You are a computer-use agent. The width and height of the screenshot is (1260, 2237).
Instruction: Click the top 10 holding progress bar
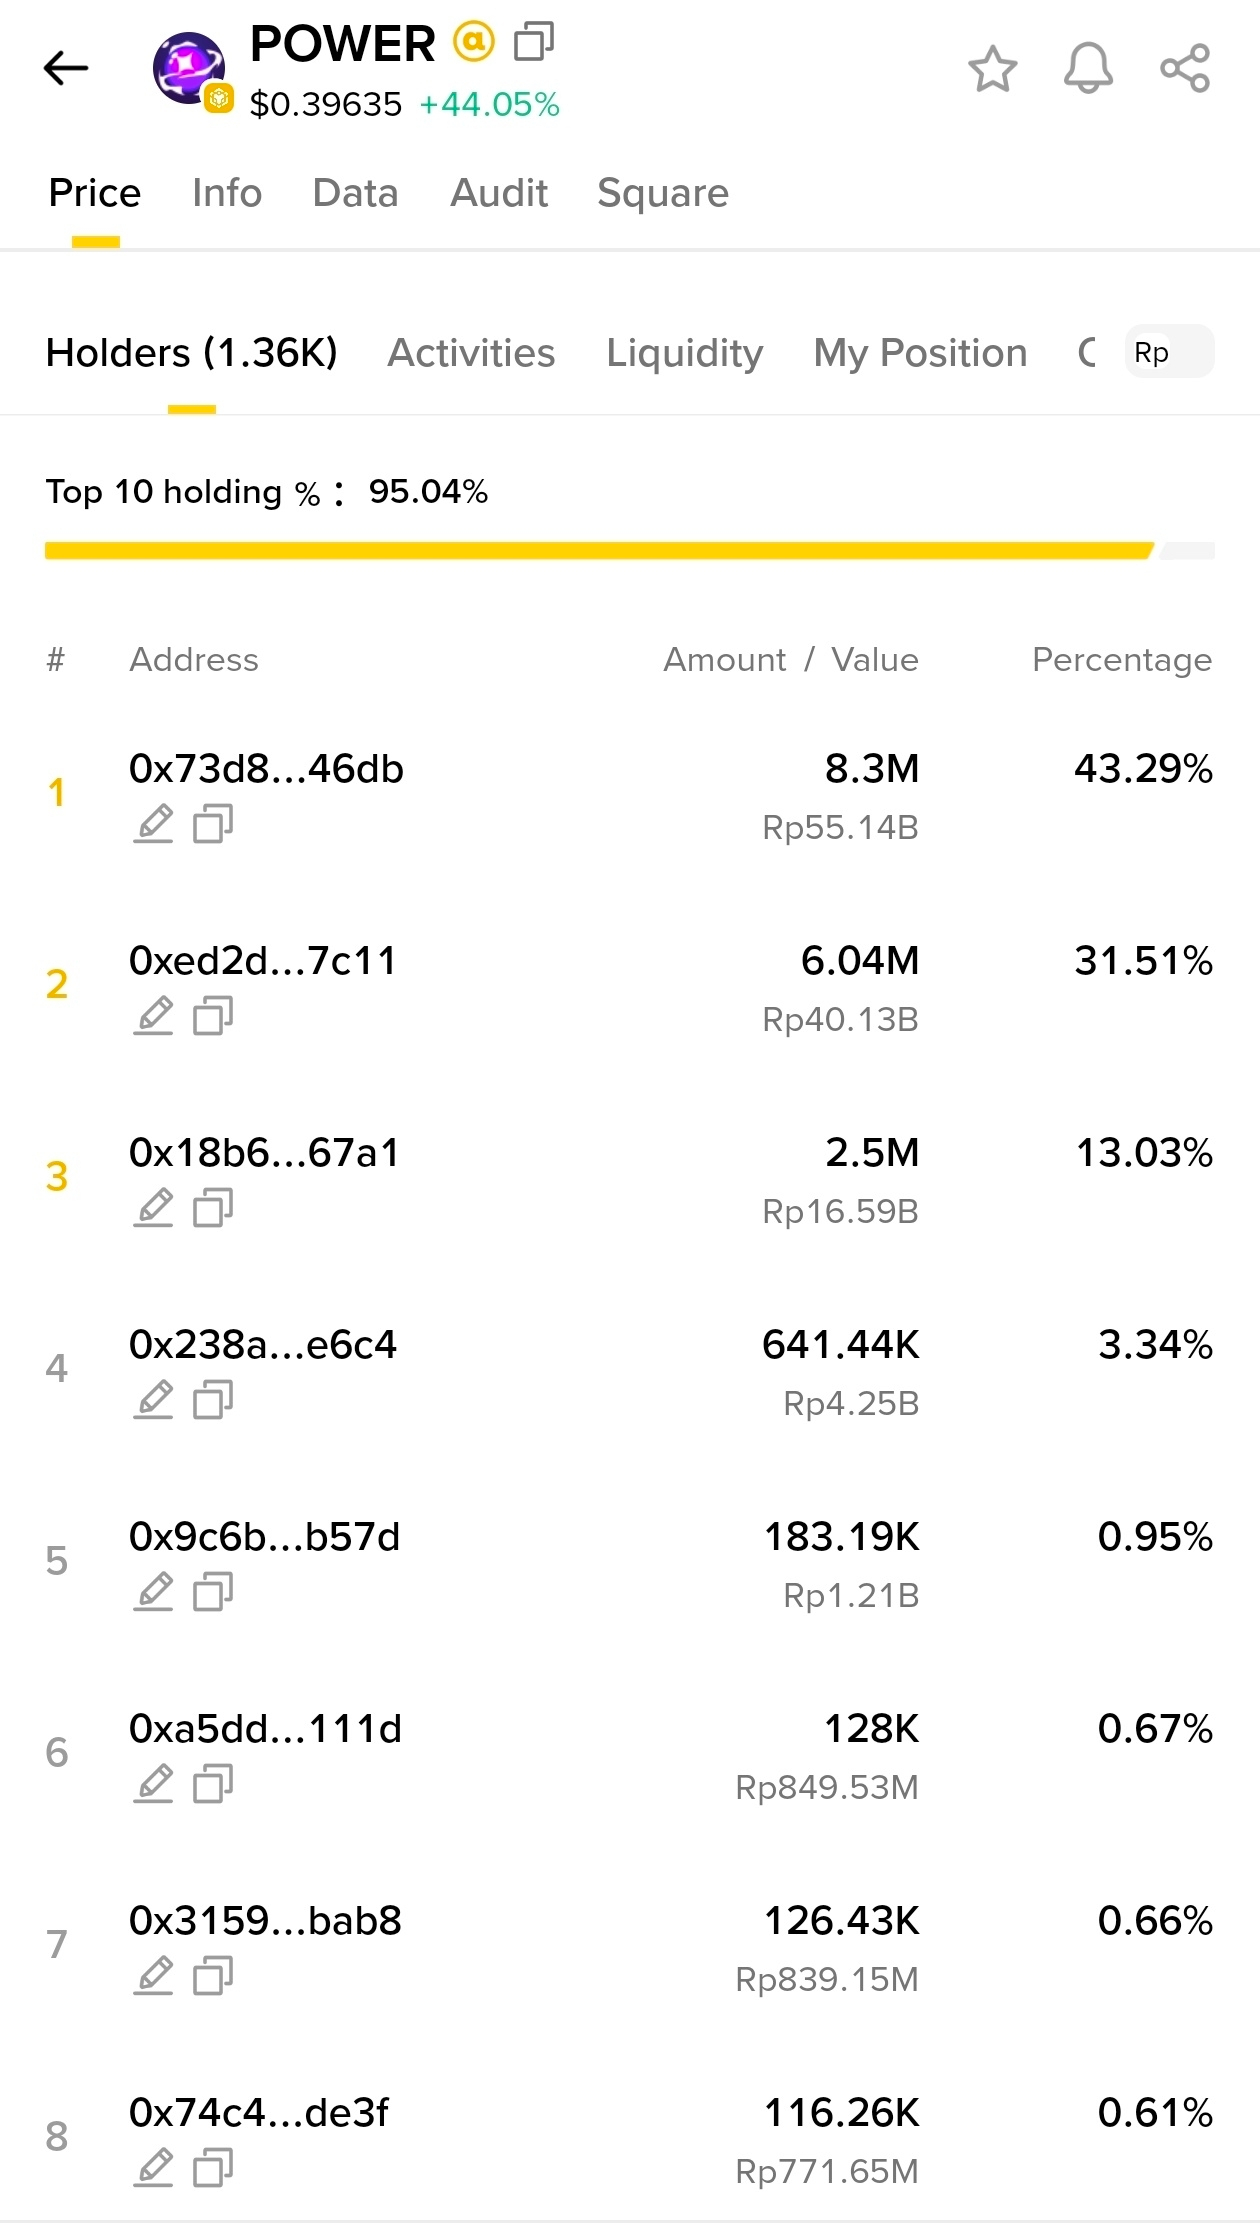coord(630,550)
